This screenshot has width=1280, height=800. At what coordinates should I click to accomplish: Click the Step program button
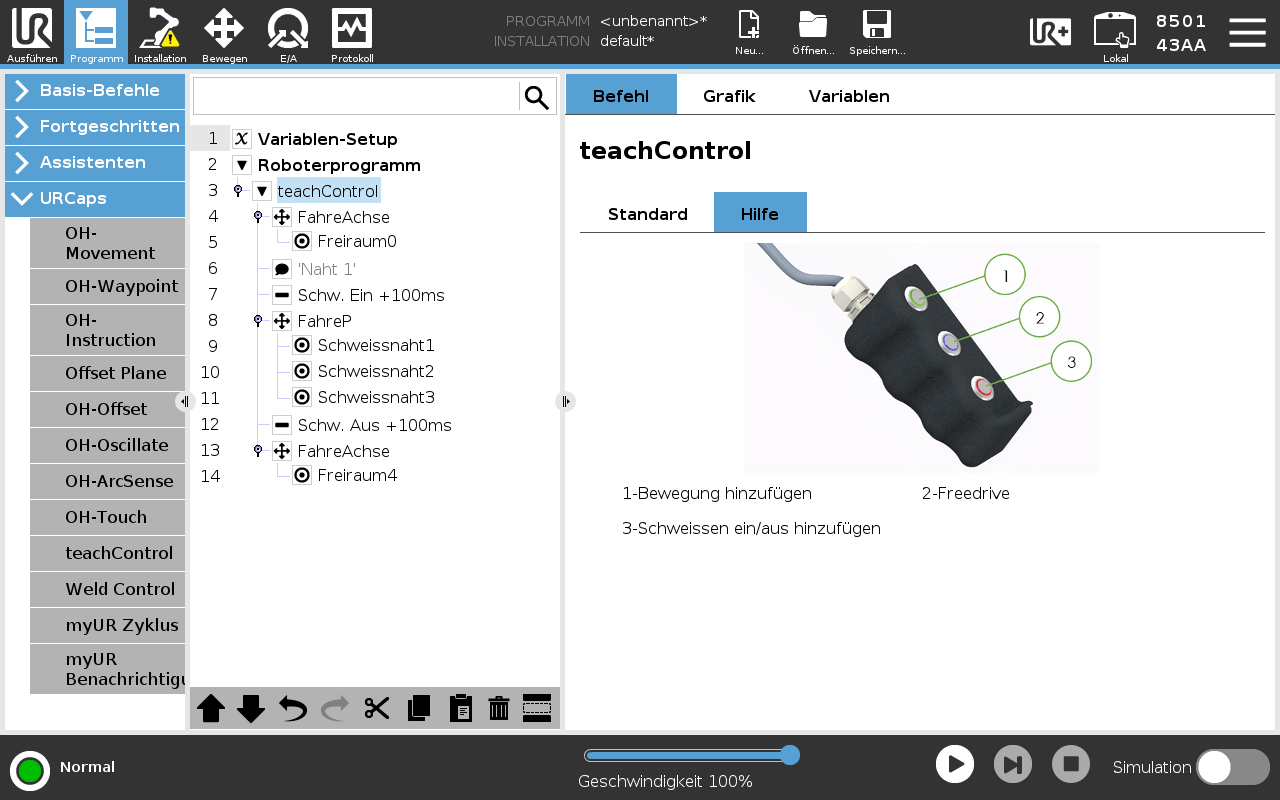1013,764
